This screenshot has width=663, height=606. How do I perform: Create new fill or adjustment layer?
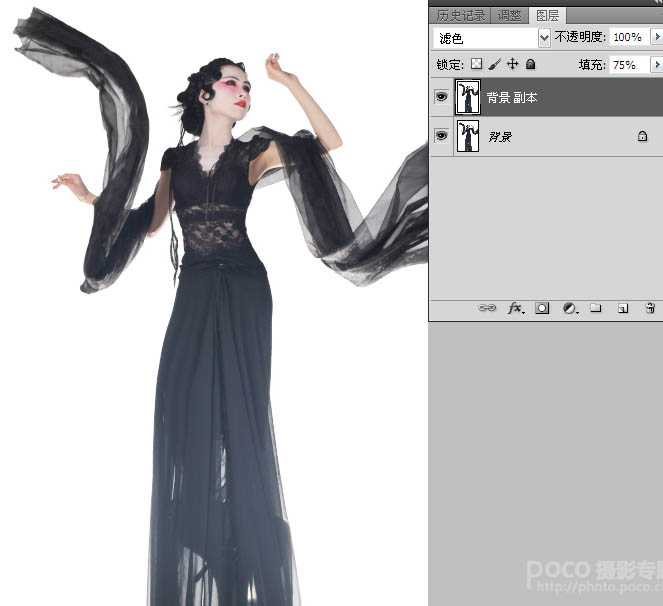(x=569, y=309)
